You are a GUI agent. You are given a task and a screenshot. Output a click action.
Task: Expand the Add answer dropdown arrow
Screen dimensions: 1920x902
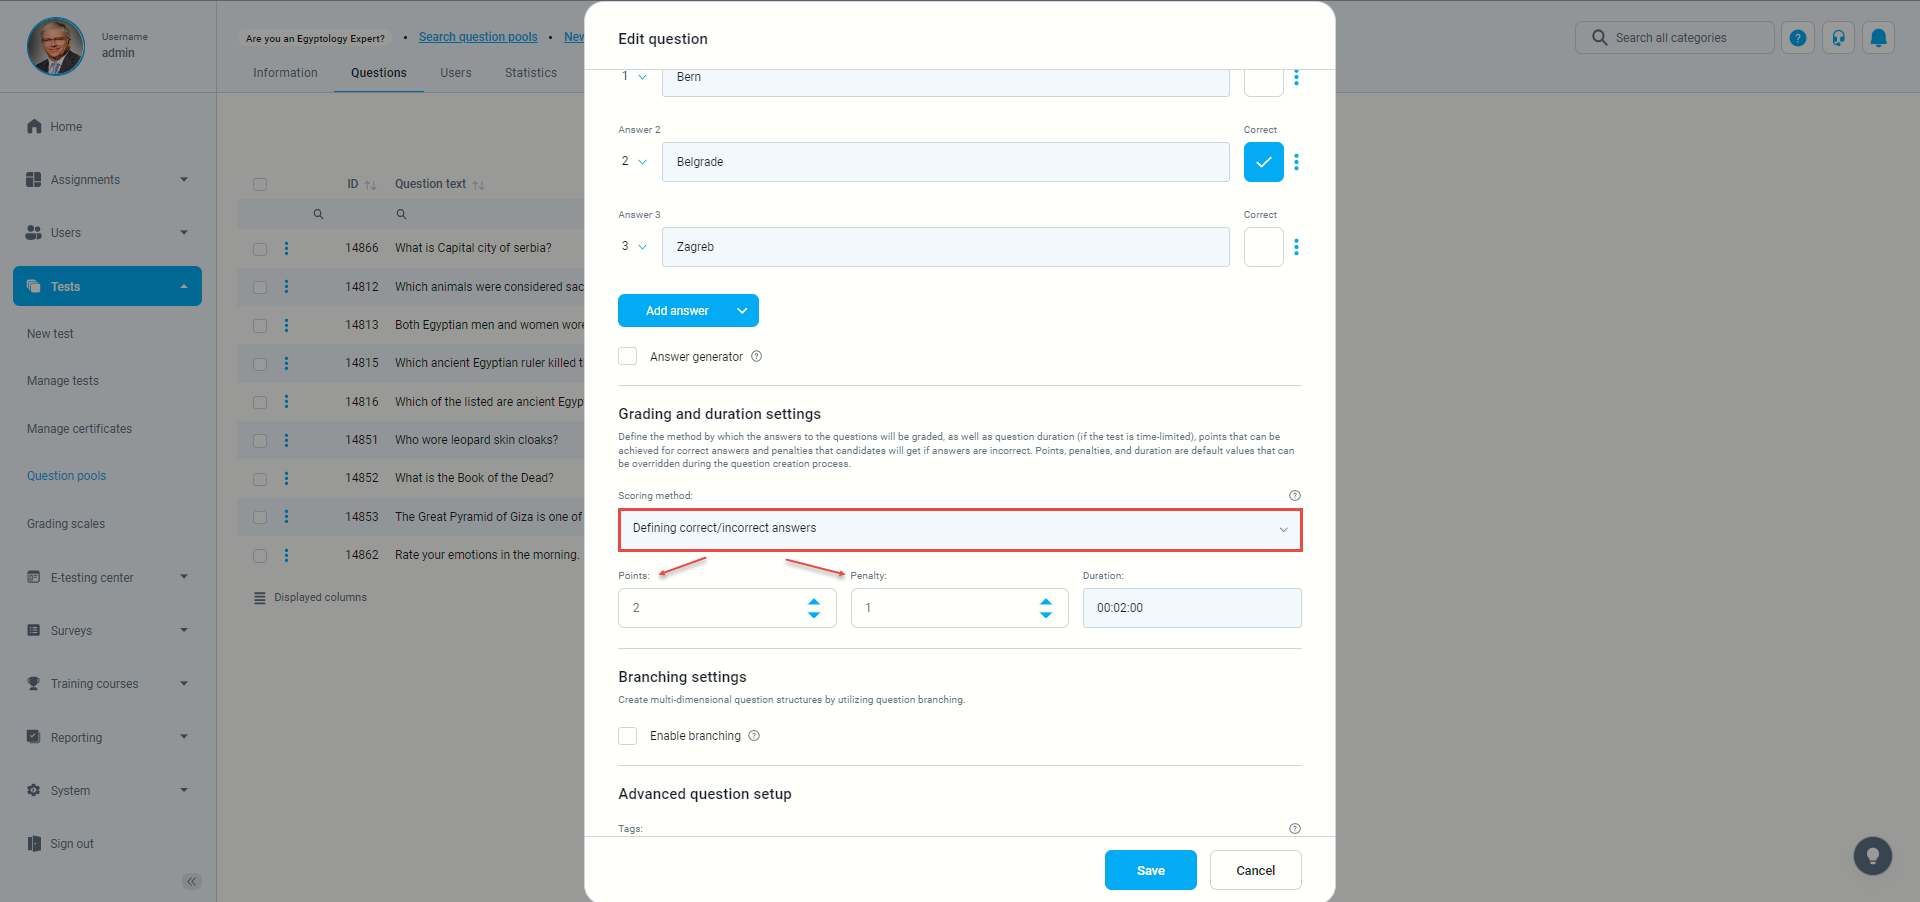(742, 311)
